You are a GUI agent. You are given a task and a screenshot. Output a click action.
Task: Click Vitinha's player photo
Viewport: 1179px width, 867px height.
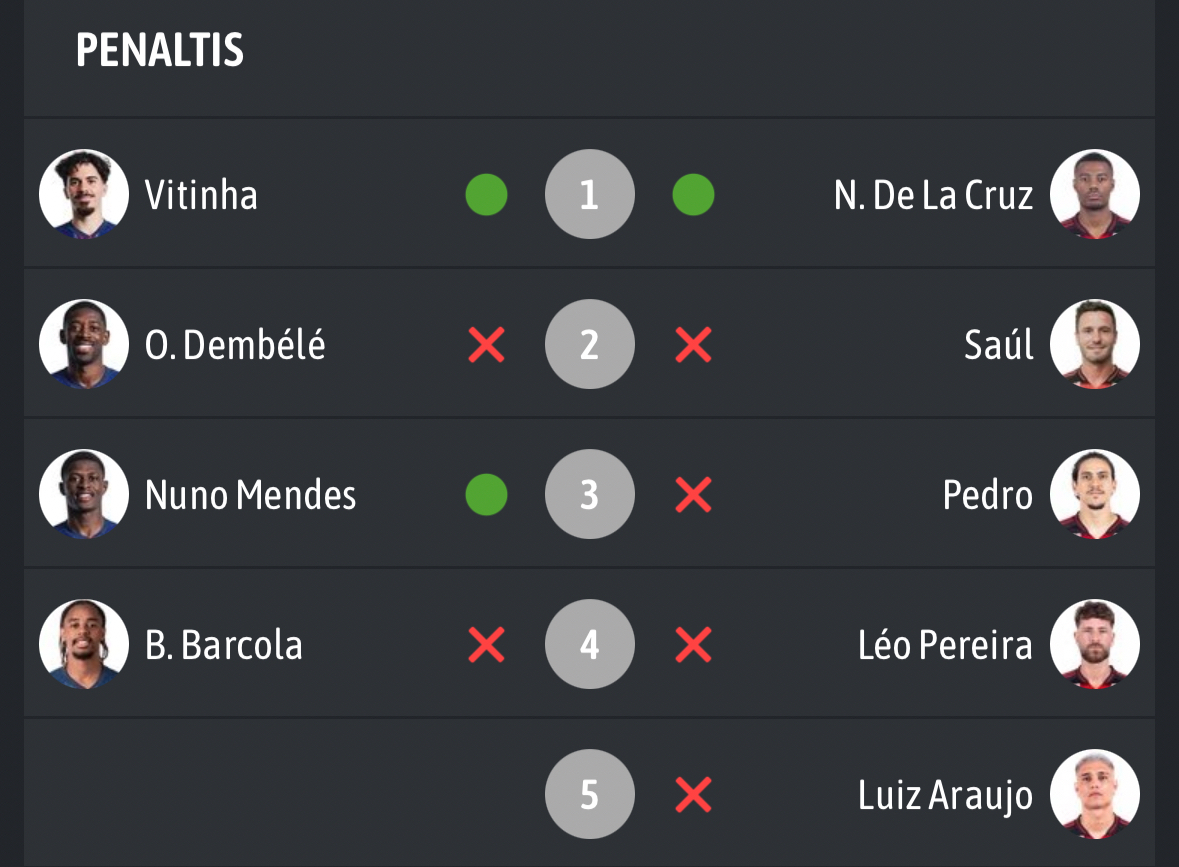84,194
